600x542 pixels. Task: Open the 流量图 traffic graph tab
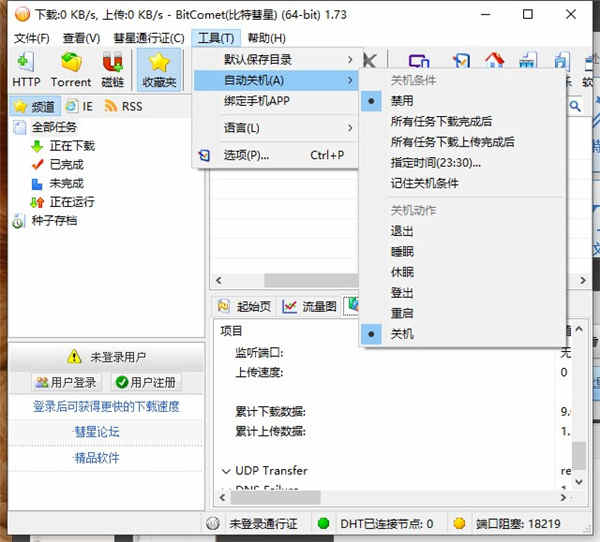(x=309, y=306)
